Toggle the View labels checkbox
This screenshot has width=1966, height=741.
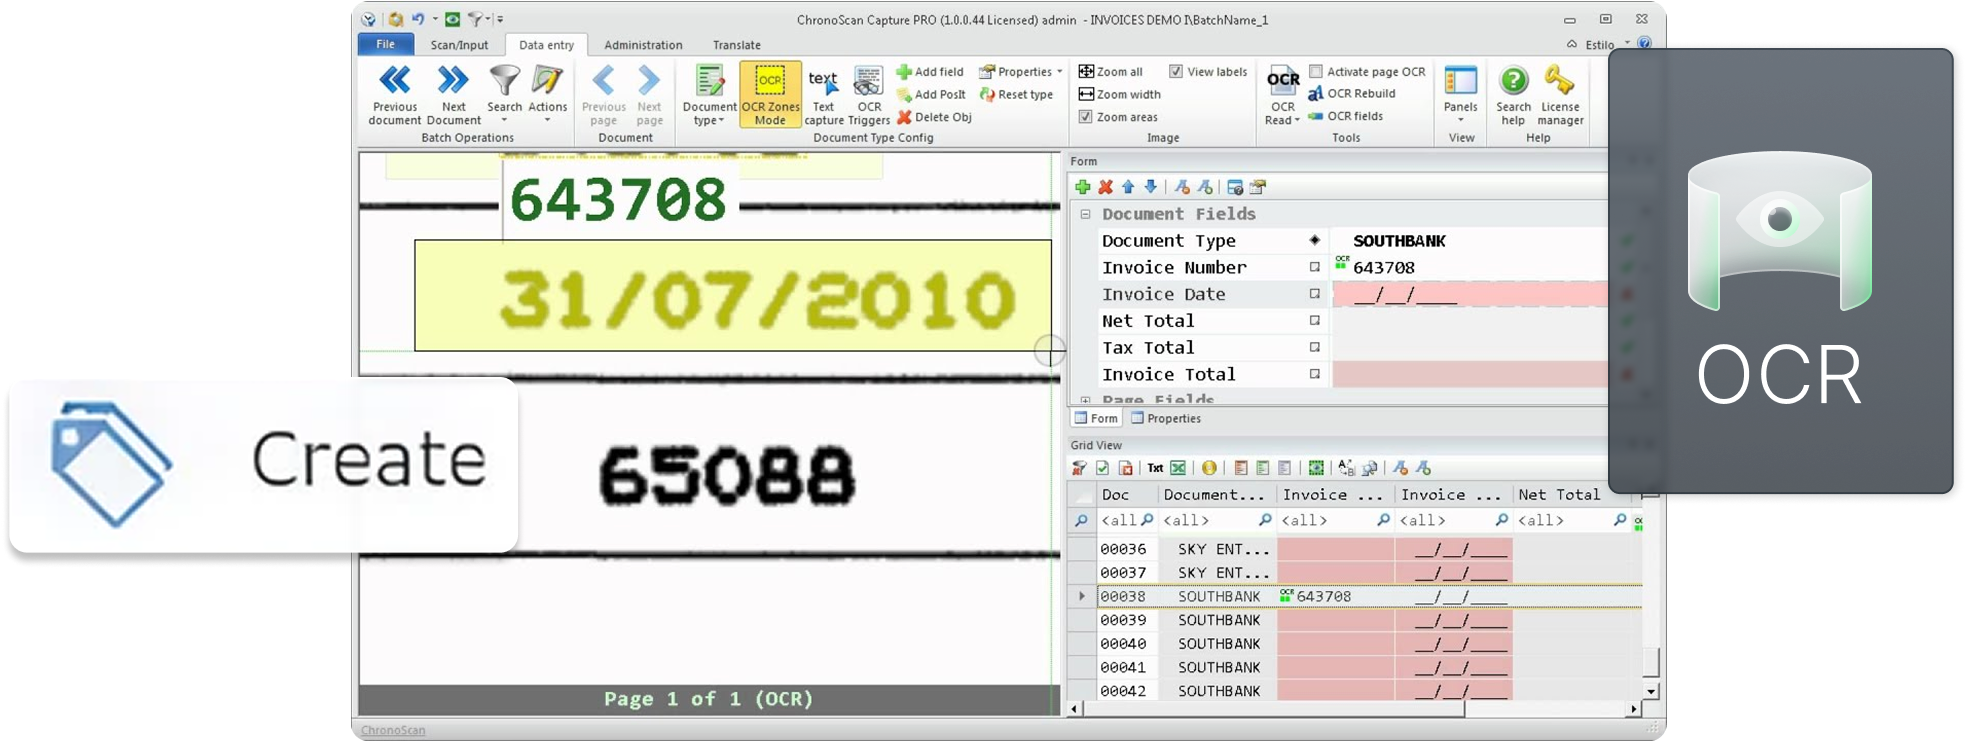[x=1176, y=72]
